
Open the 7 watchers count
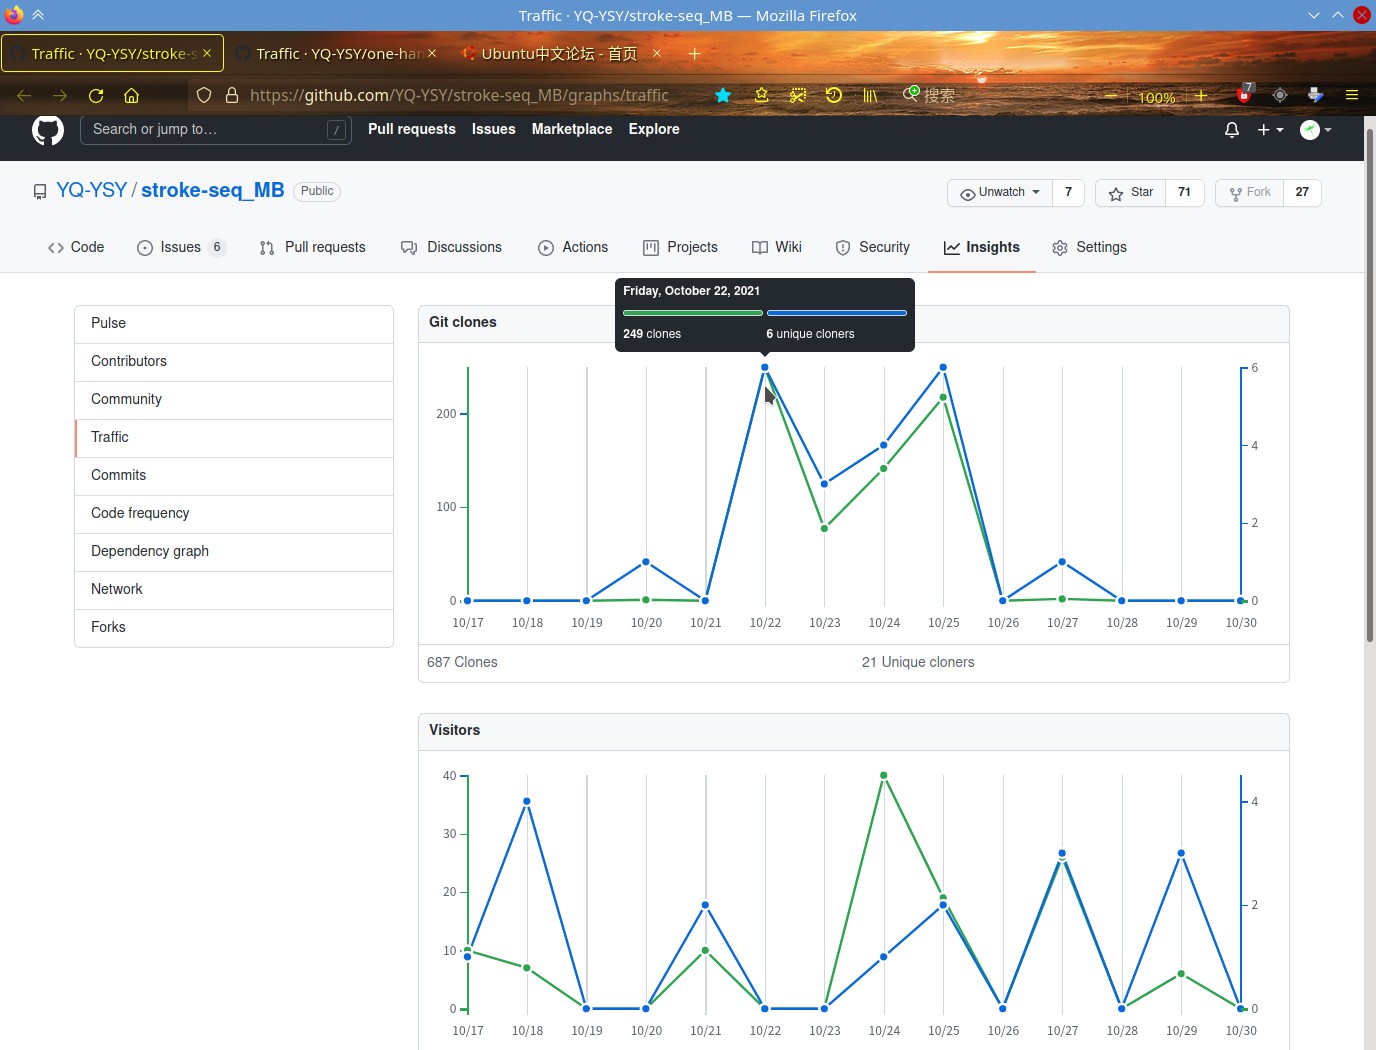(1068, 193)
